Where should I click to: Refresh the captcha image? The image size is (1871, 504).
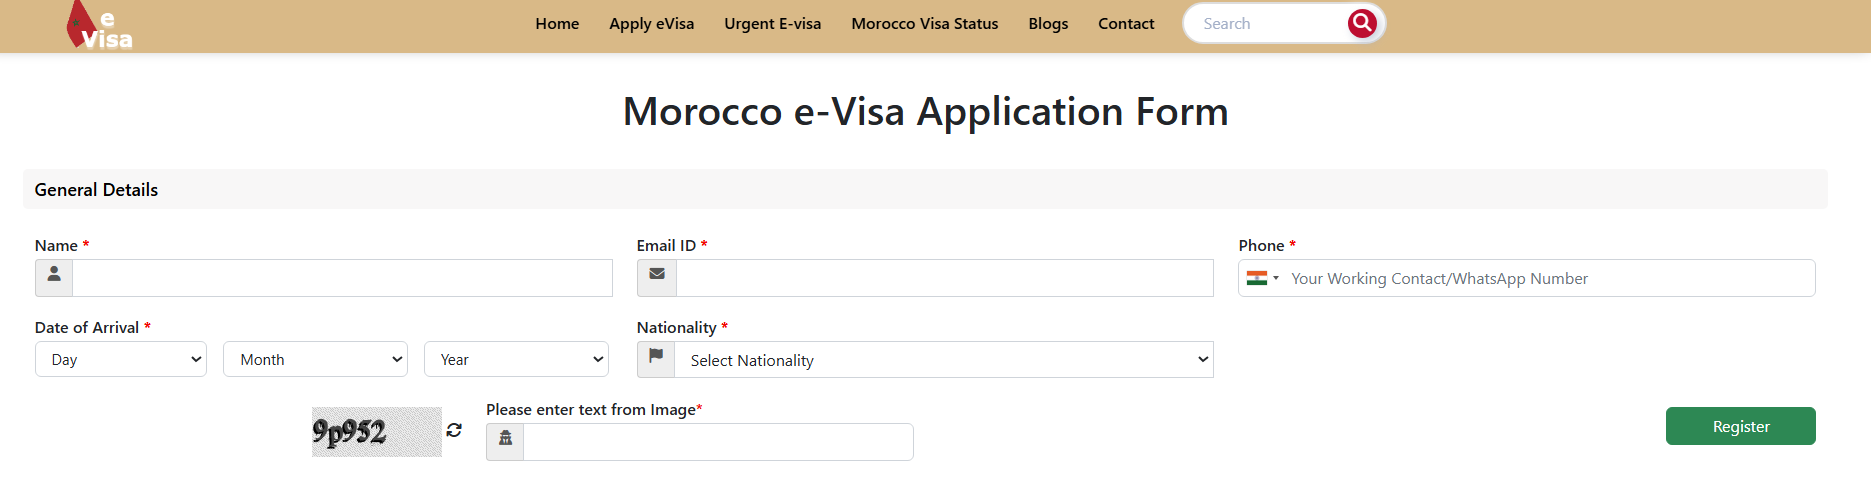[x=454, y=430]
